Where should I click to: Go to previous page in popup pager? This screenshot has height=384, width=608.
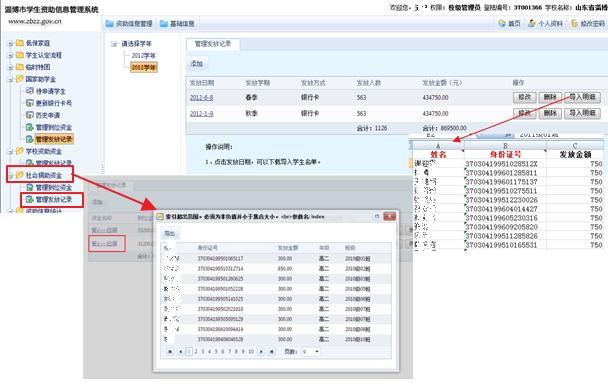pyautogui.click(x=180, y=351)
